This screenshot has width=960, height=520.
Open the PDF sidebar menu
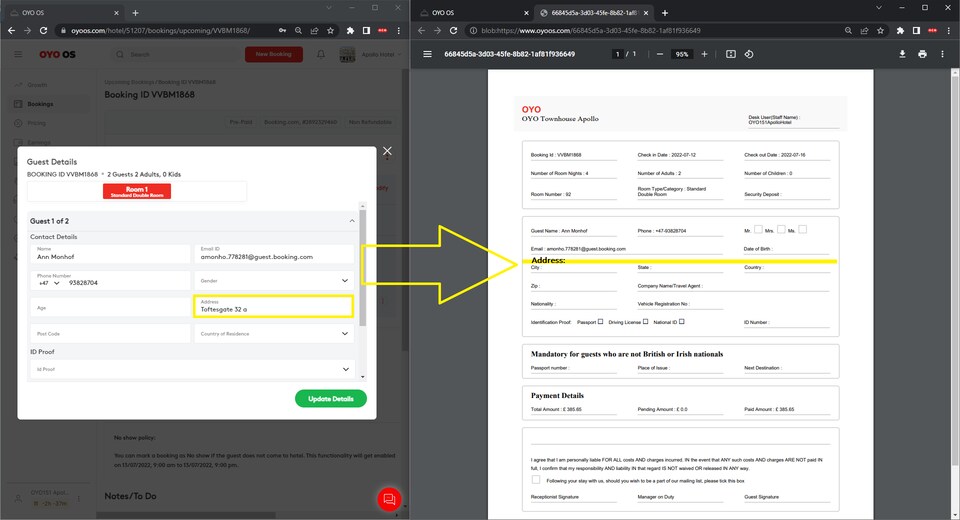428,54
